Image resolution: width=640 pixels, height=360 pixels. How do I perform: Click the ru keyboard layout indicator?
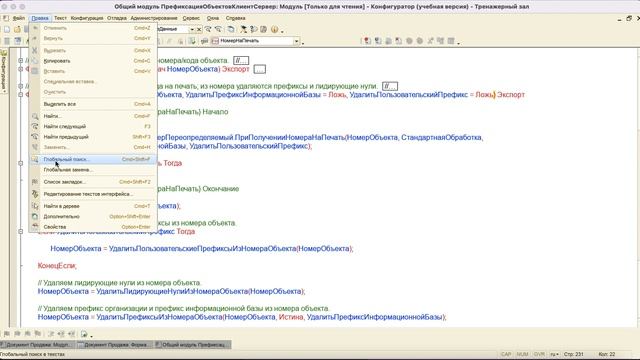coord(554,354)
